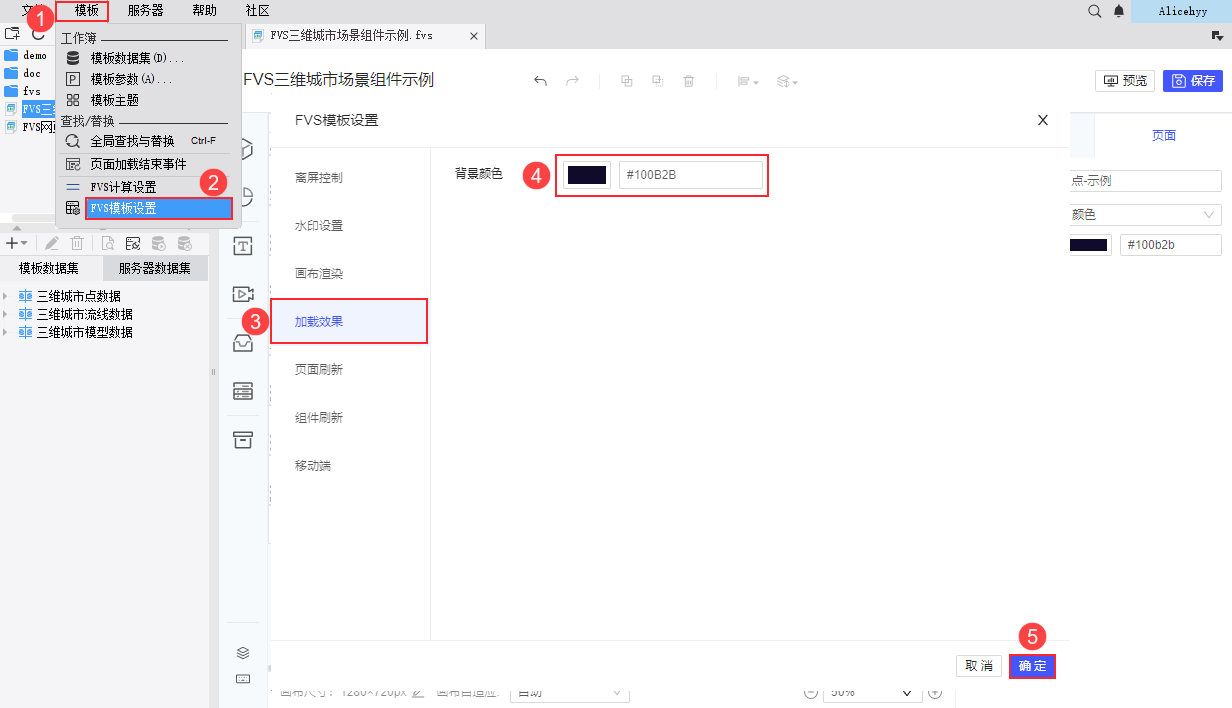This screenshot has height=708, width=1232.
Task: Open the layers stack icon at sidebar bottom
Action: click(x=243, y=653)
